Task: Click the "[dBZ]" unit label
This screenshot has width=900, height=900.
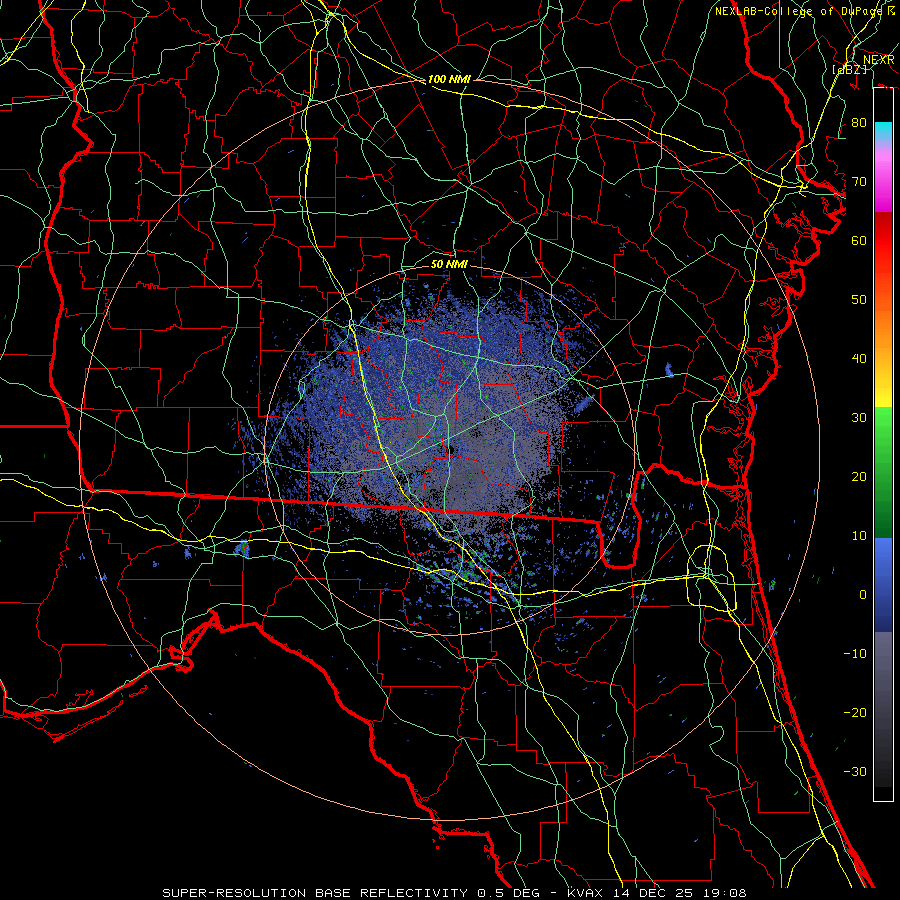Action: pyautogui.click(x=849, y=69)
